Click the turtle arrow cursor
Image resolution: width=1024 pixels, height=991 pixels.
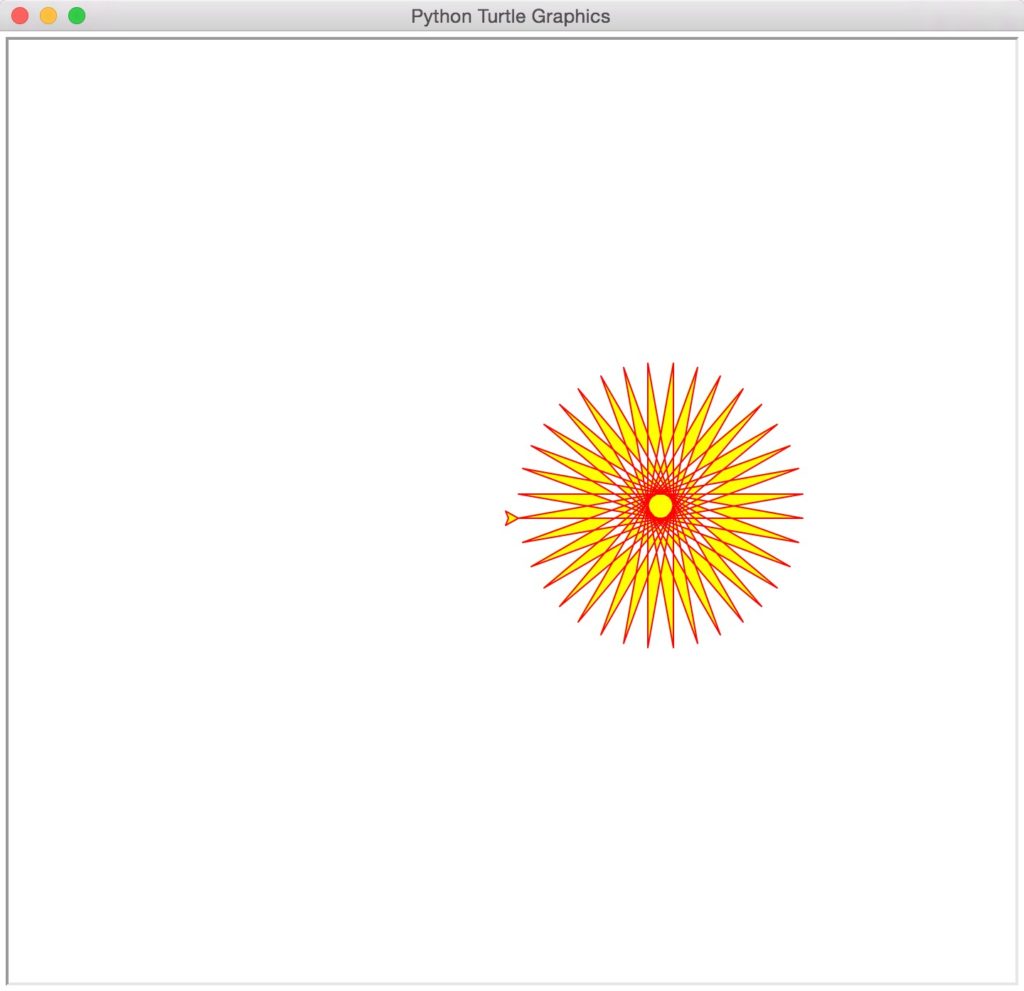[511, 518]
